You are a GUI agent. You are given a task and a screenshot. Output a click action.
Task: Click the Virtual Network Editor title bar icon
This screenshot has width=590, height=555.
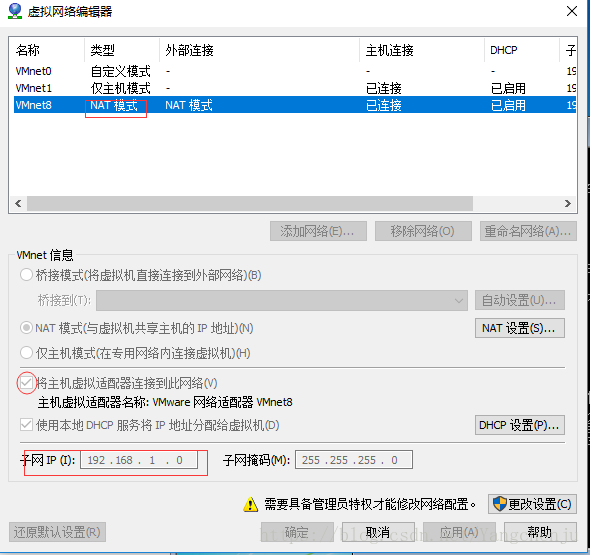(15, 11)
